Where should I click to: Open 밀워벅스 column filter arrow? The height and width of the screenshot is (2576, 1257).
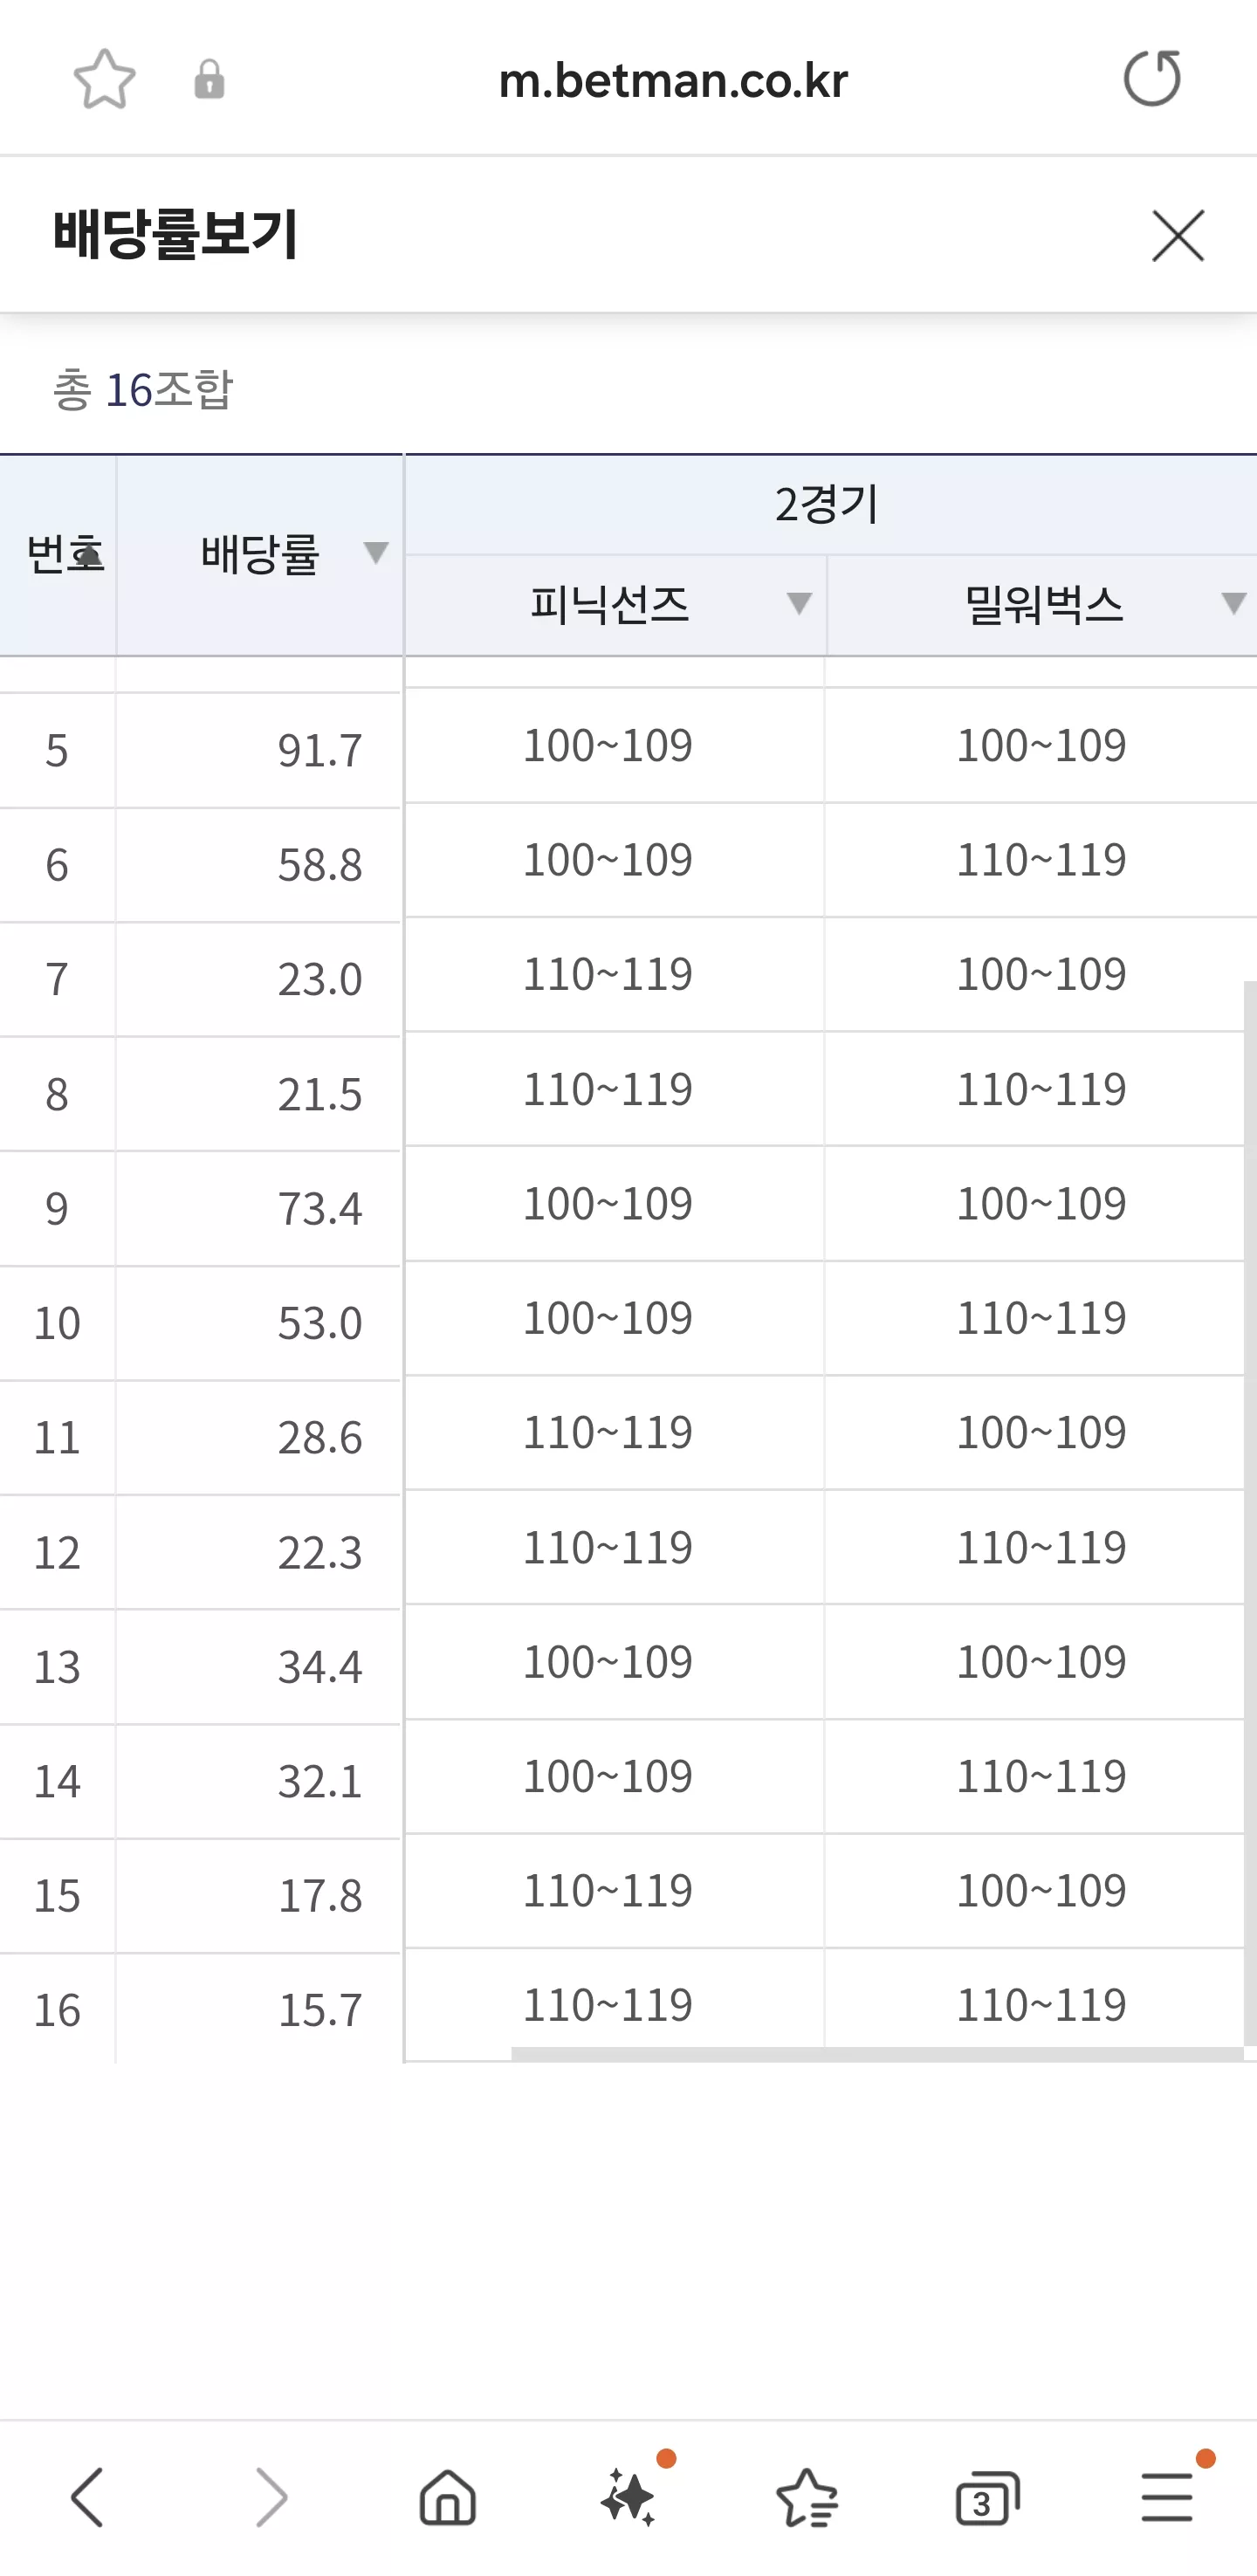click(1234, 603)
